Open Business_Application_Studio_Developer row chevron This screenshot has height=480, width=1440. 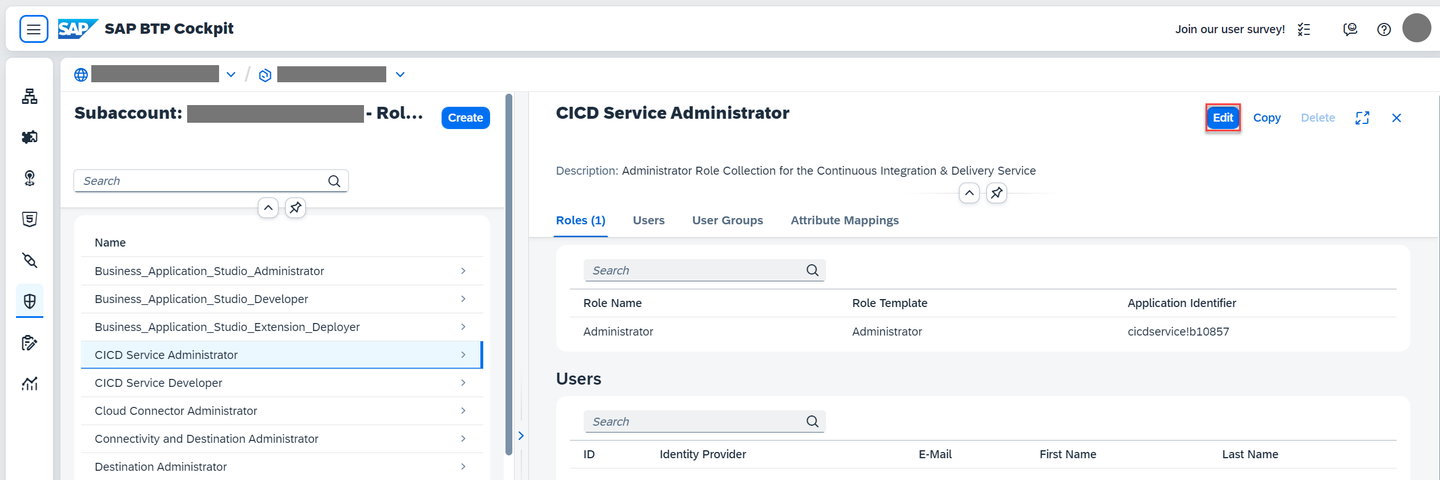tap(463, 299)
